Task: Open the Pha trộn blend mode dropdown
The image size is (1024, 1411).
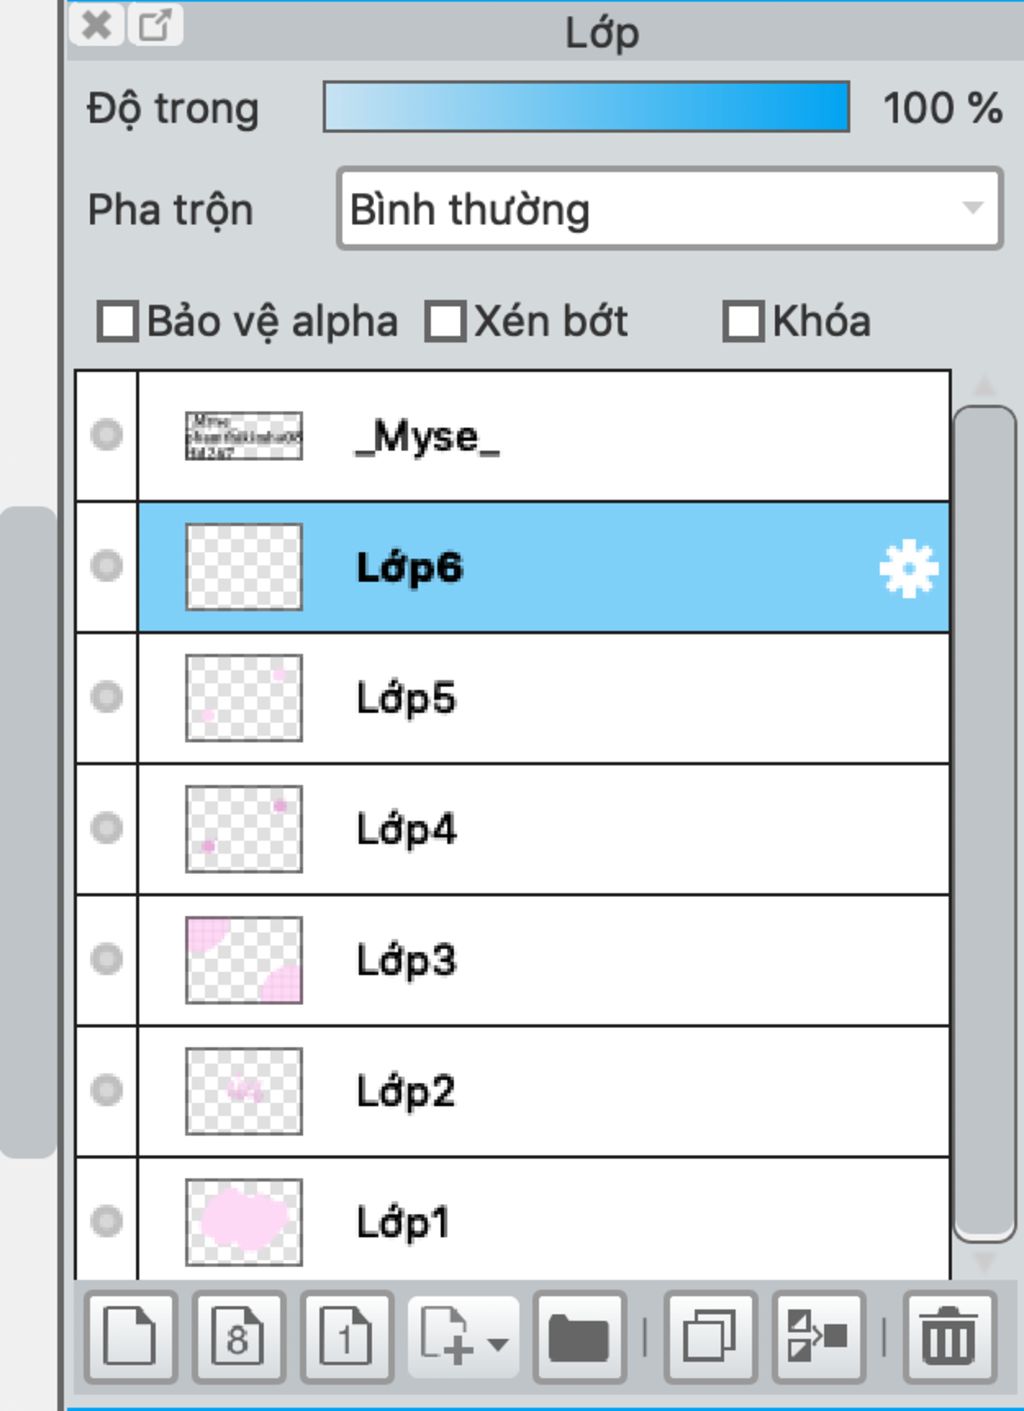Action: point(669,209)
